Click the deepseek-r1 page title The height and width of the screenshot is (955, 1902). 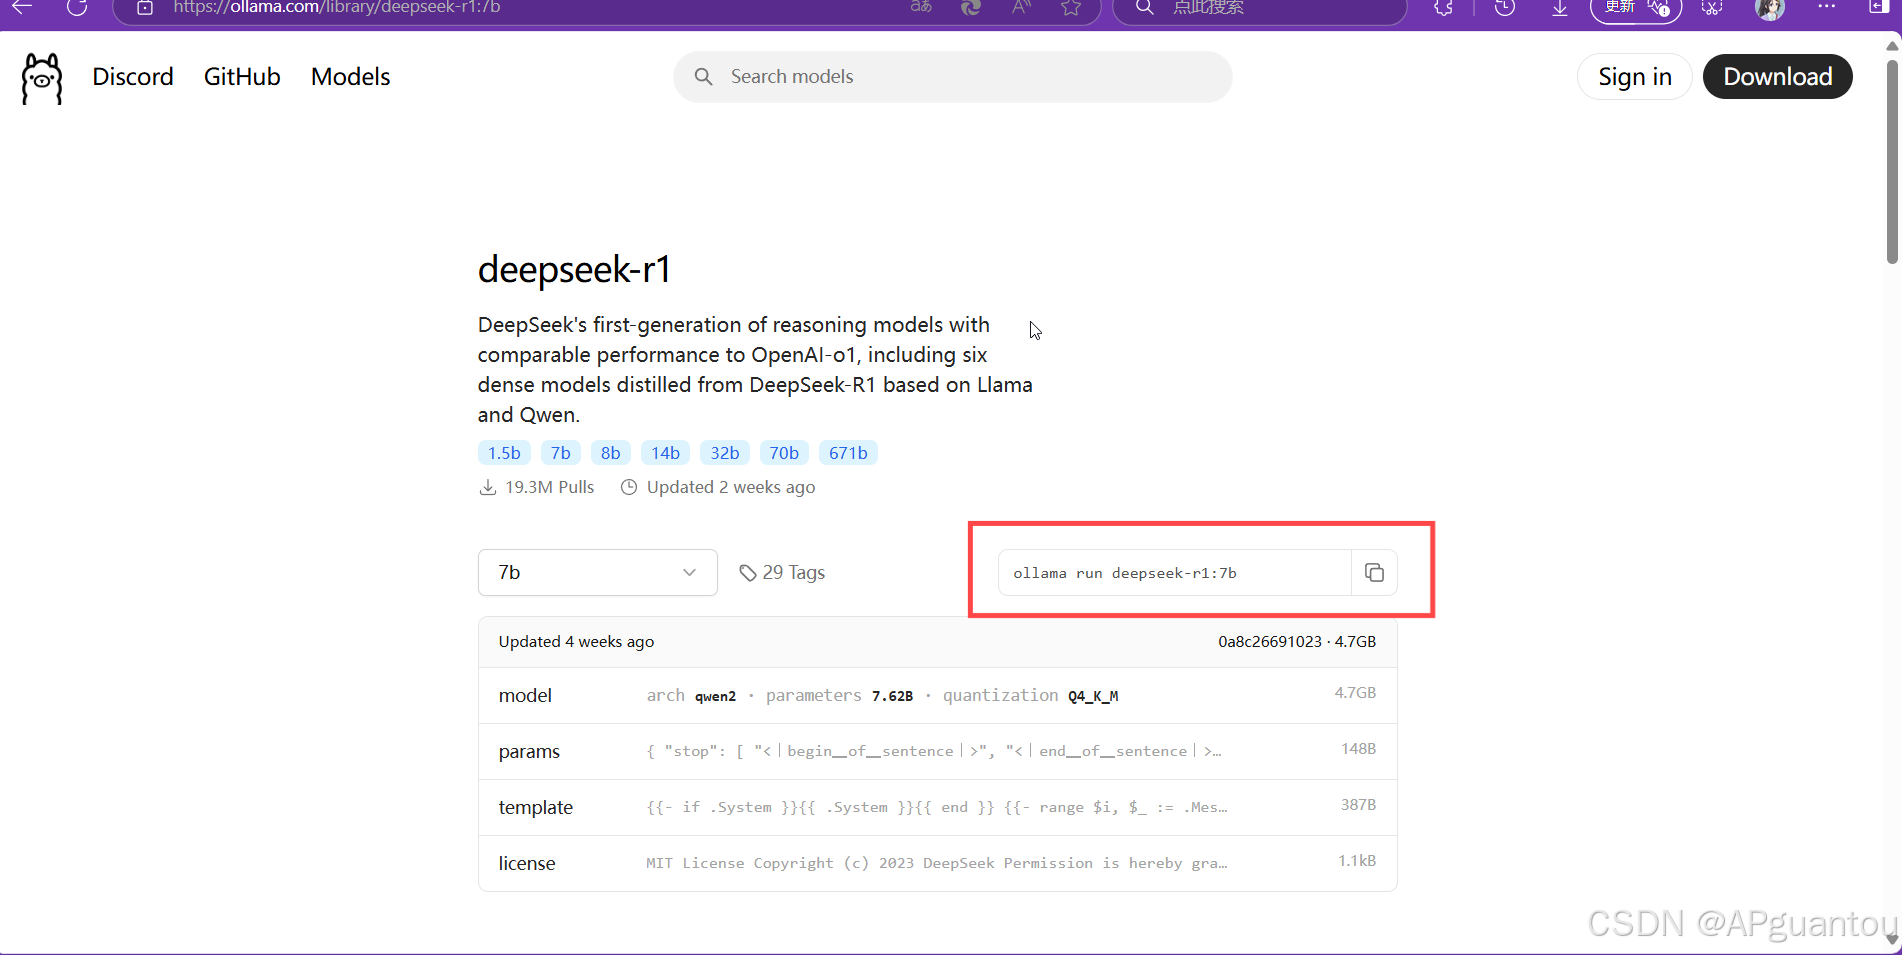point(574,269)
